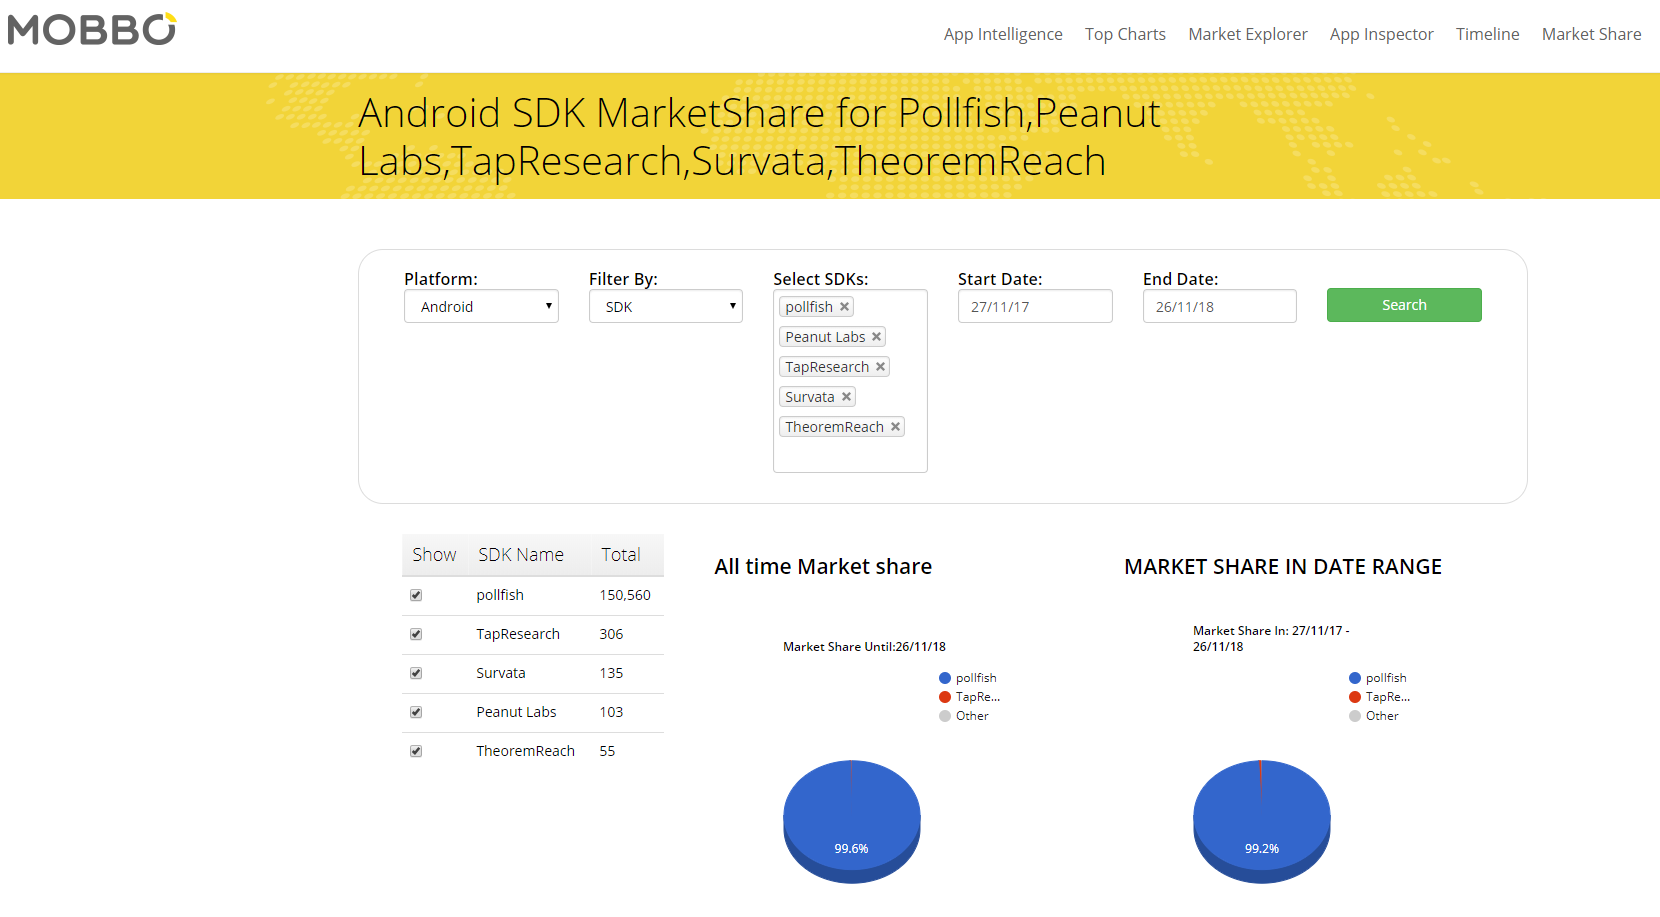
Task: Remove TapResearch tag from selection
Action: coord(880,367)
